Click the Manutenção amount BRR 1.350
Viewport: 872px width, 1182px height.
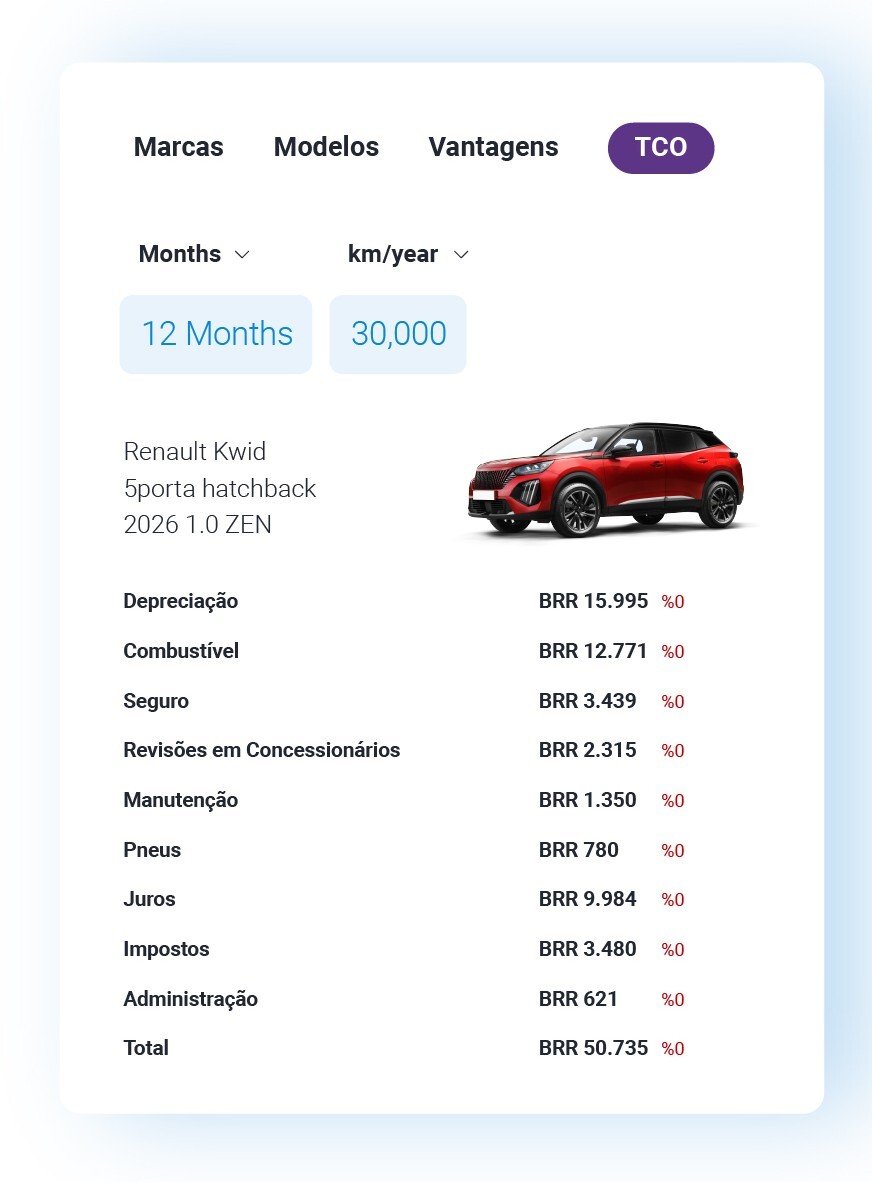point(588,800)
